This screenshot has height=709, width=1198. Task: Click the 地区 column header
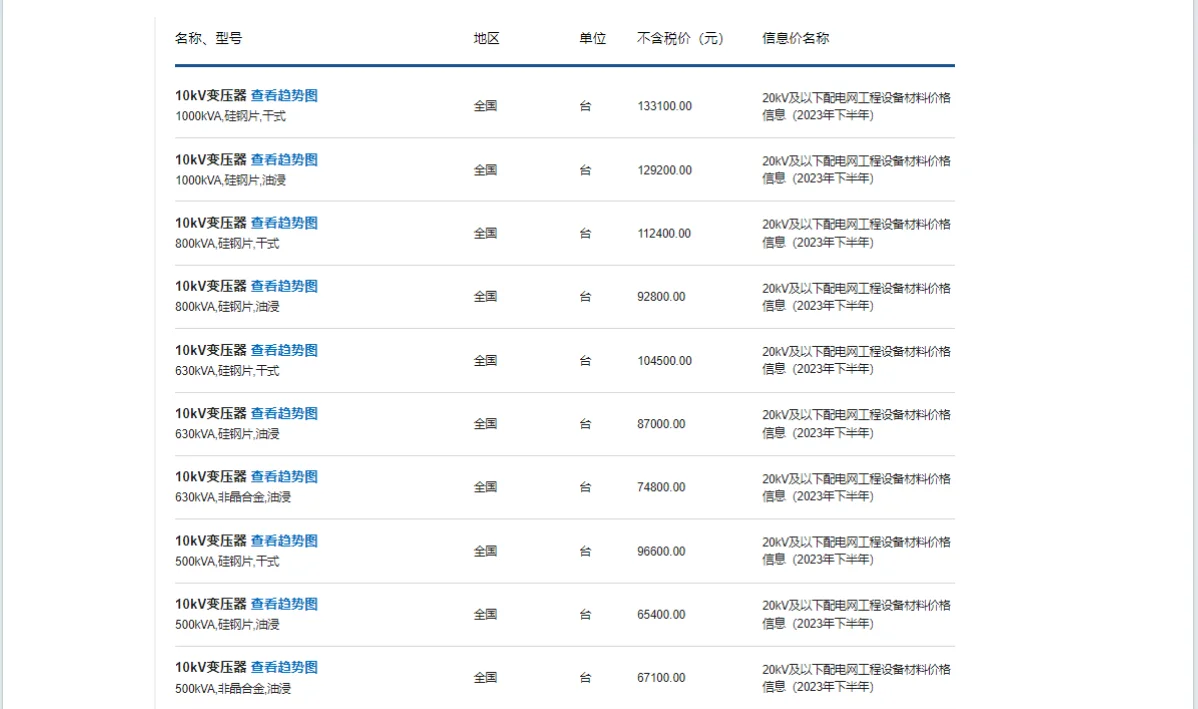click(487, 37)
